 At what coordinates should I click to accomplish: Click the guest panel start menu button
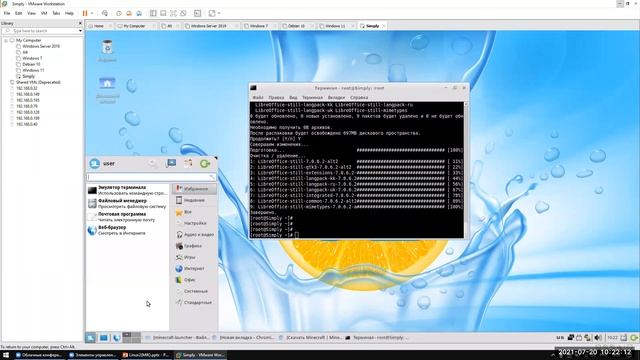91,338
